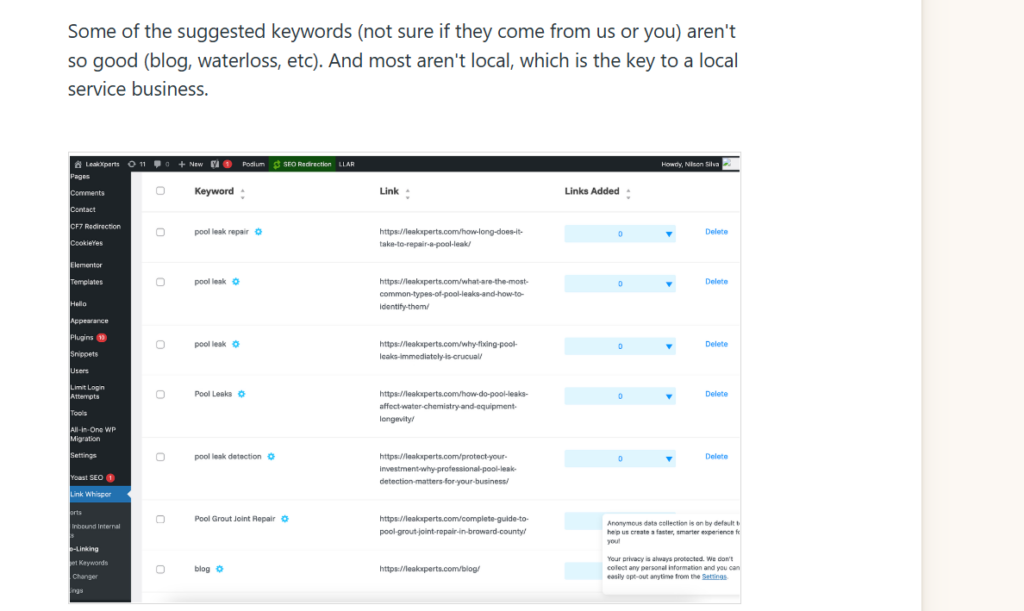Click the Settings link in privacy notice
This screenshot has height=611, width=1024.
click(x=714, y=576)
